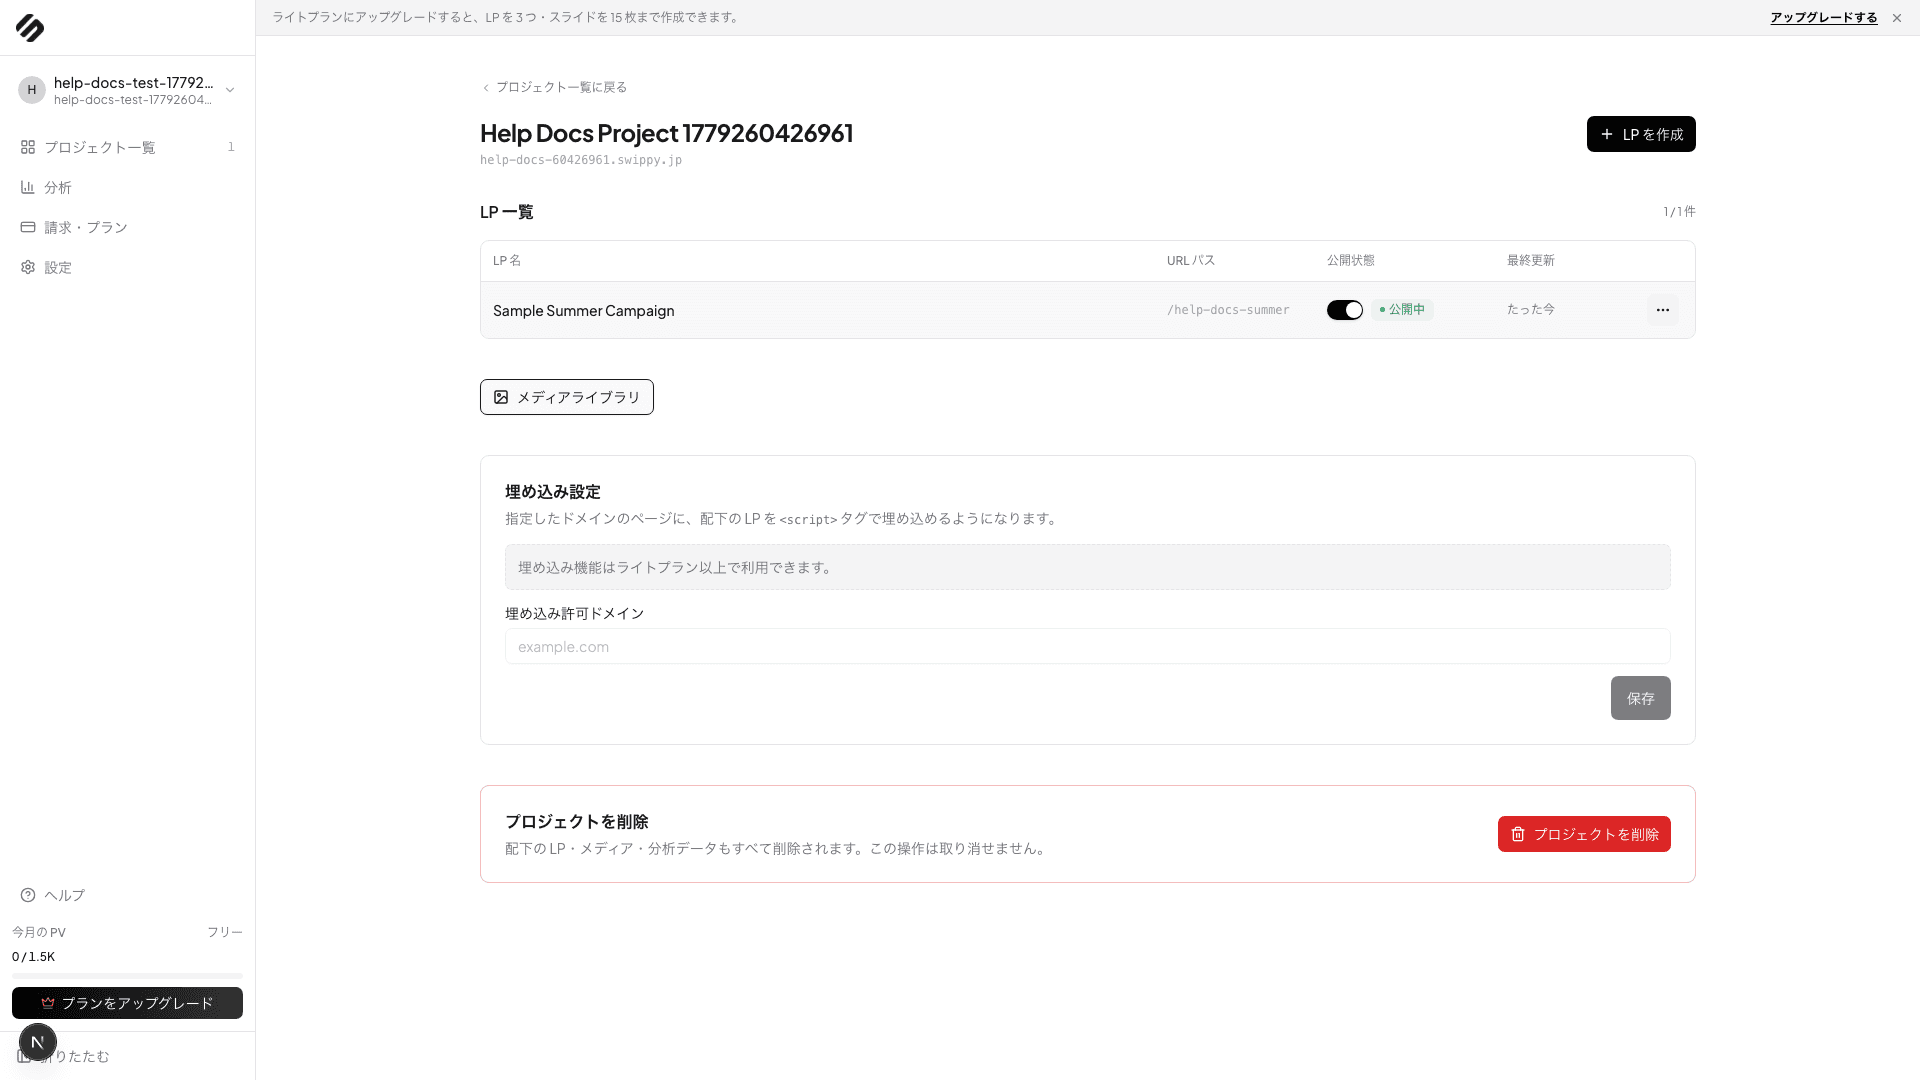Click the Swippy logo icon
This screenshot has width=1920, height=1080.
coord(30,28)
